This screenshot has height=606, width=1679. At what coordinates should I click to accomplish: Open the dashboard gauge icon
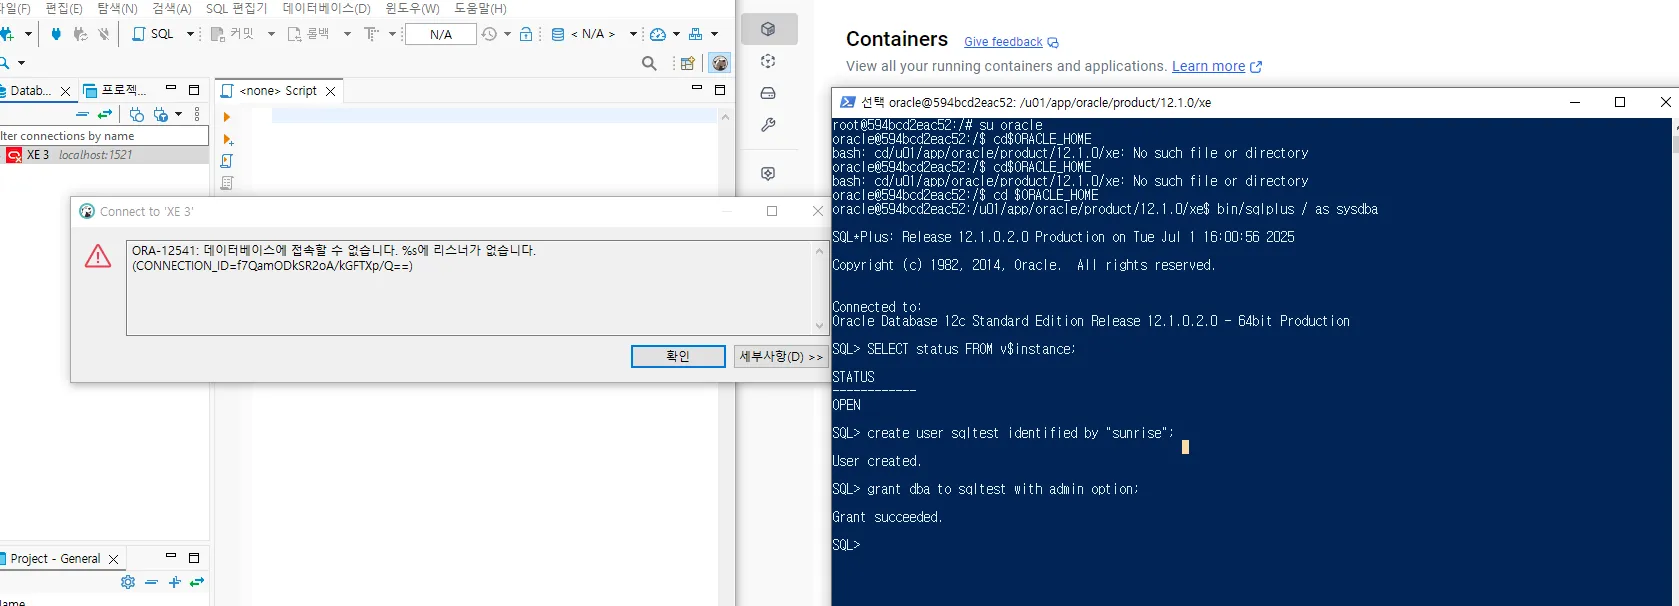(x=657, y=34)
